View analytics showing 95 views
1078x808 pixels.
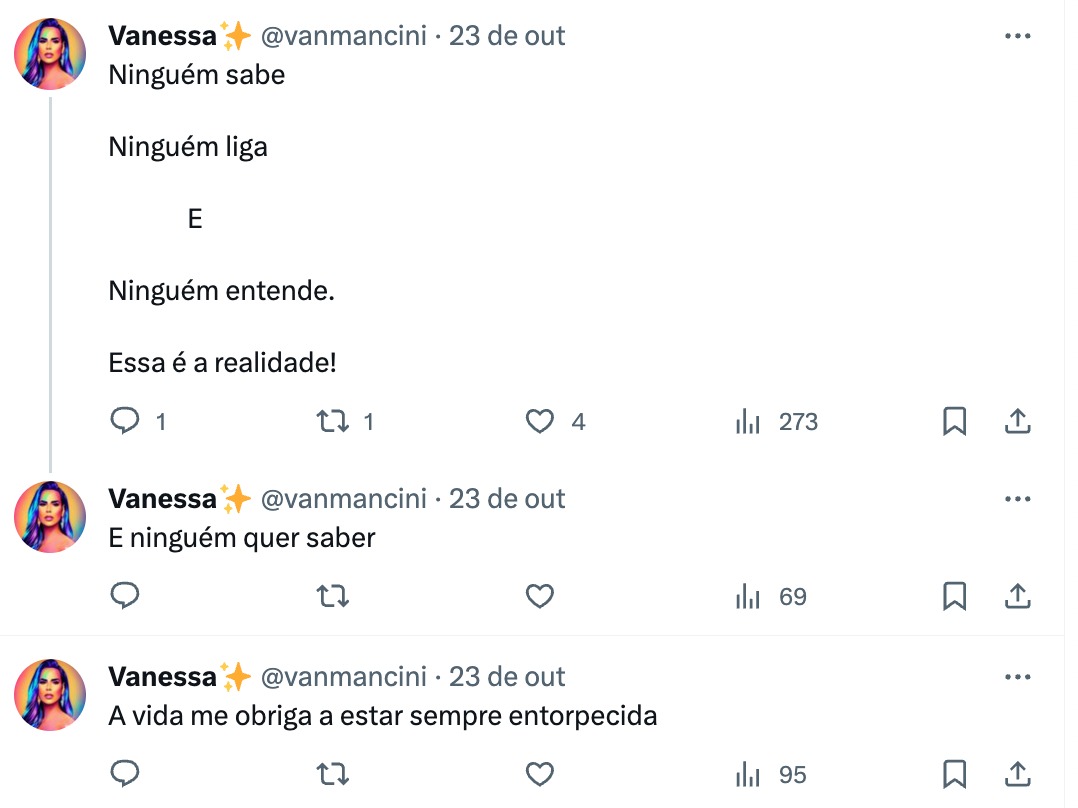[771, 774]
